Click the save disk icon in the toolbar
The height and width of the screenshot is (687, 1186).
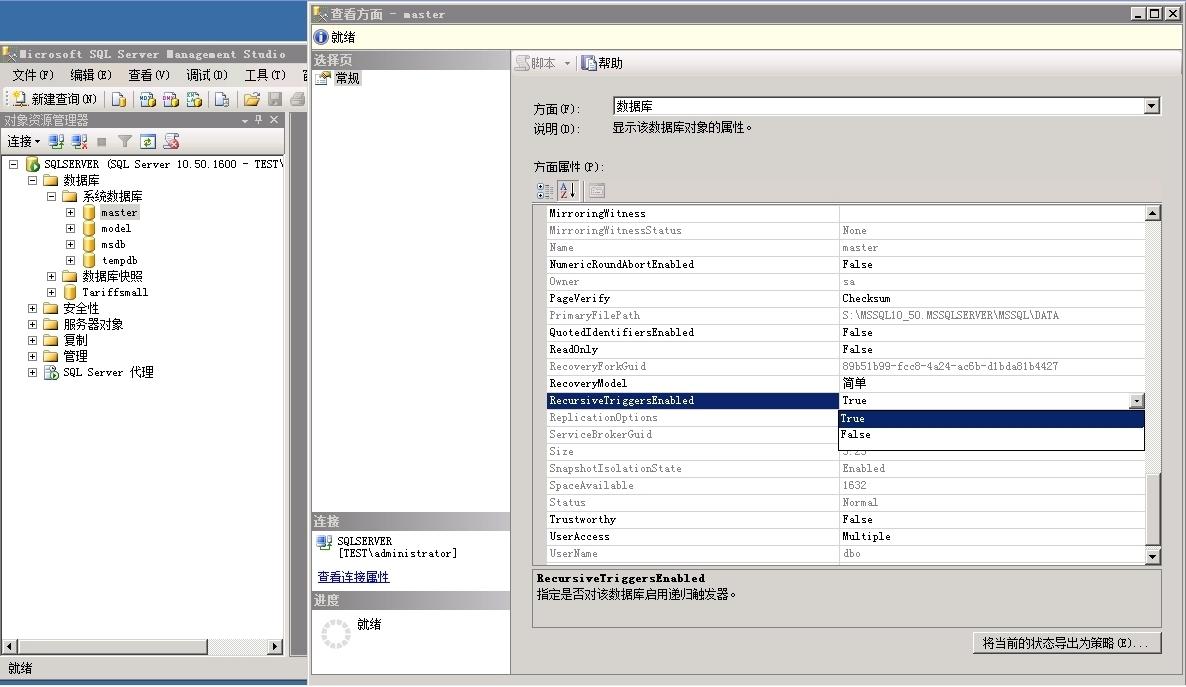(x=275, y=99)
